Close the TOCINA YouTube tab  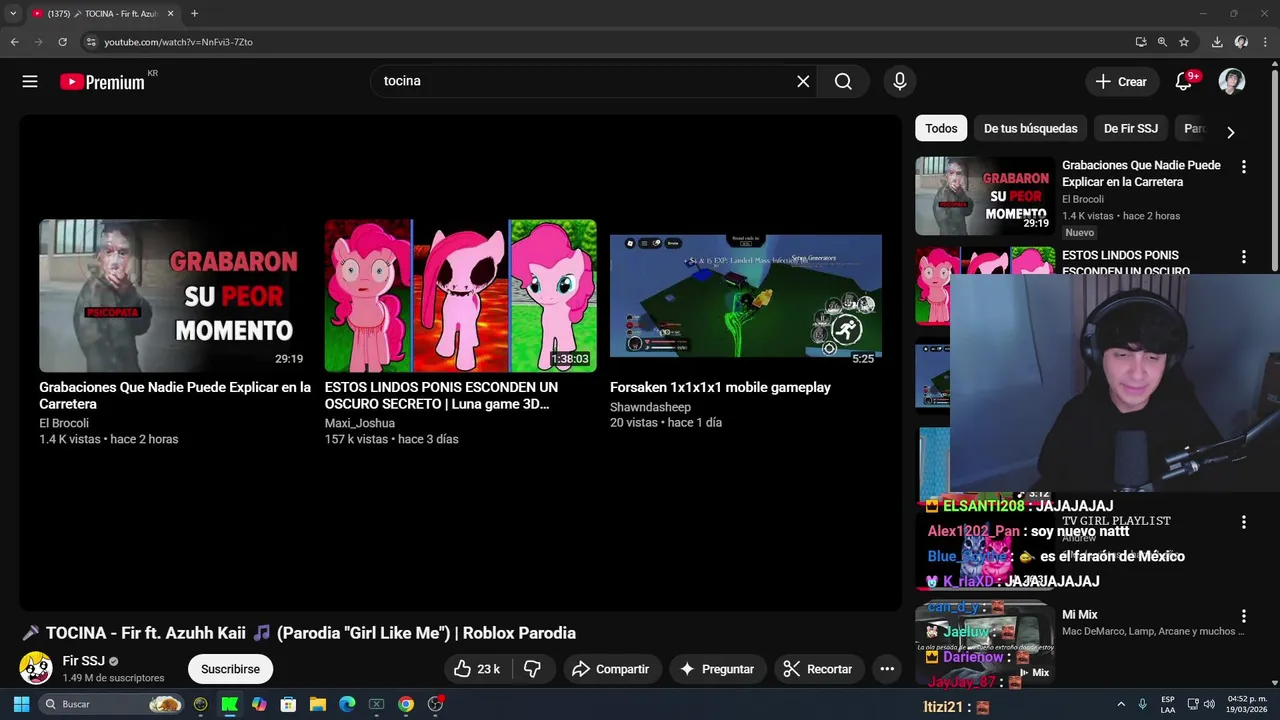pyautogui.click(x=170, y=14)
